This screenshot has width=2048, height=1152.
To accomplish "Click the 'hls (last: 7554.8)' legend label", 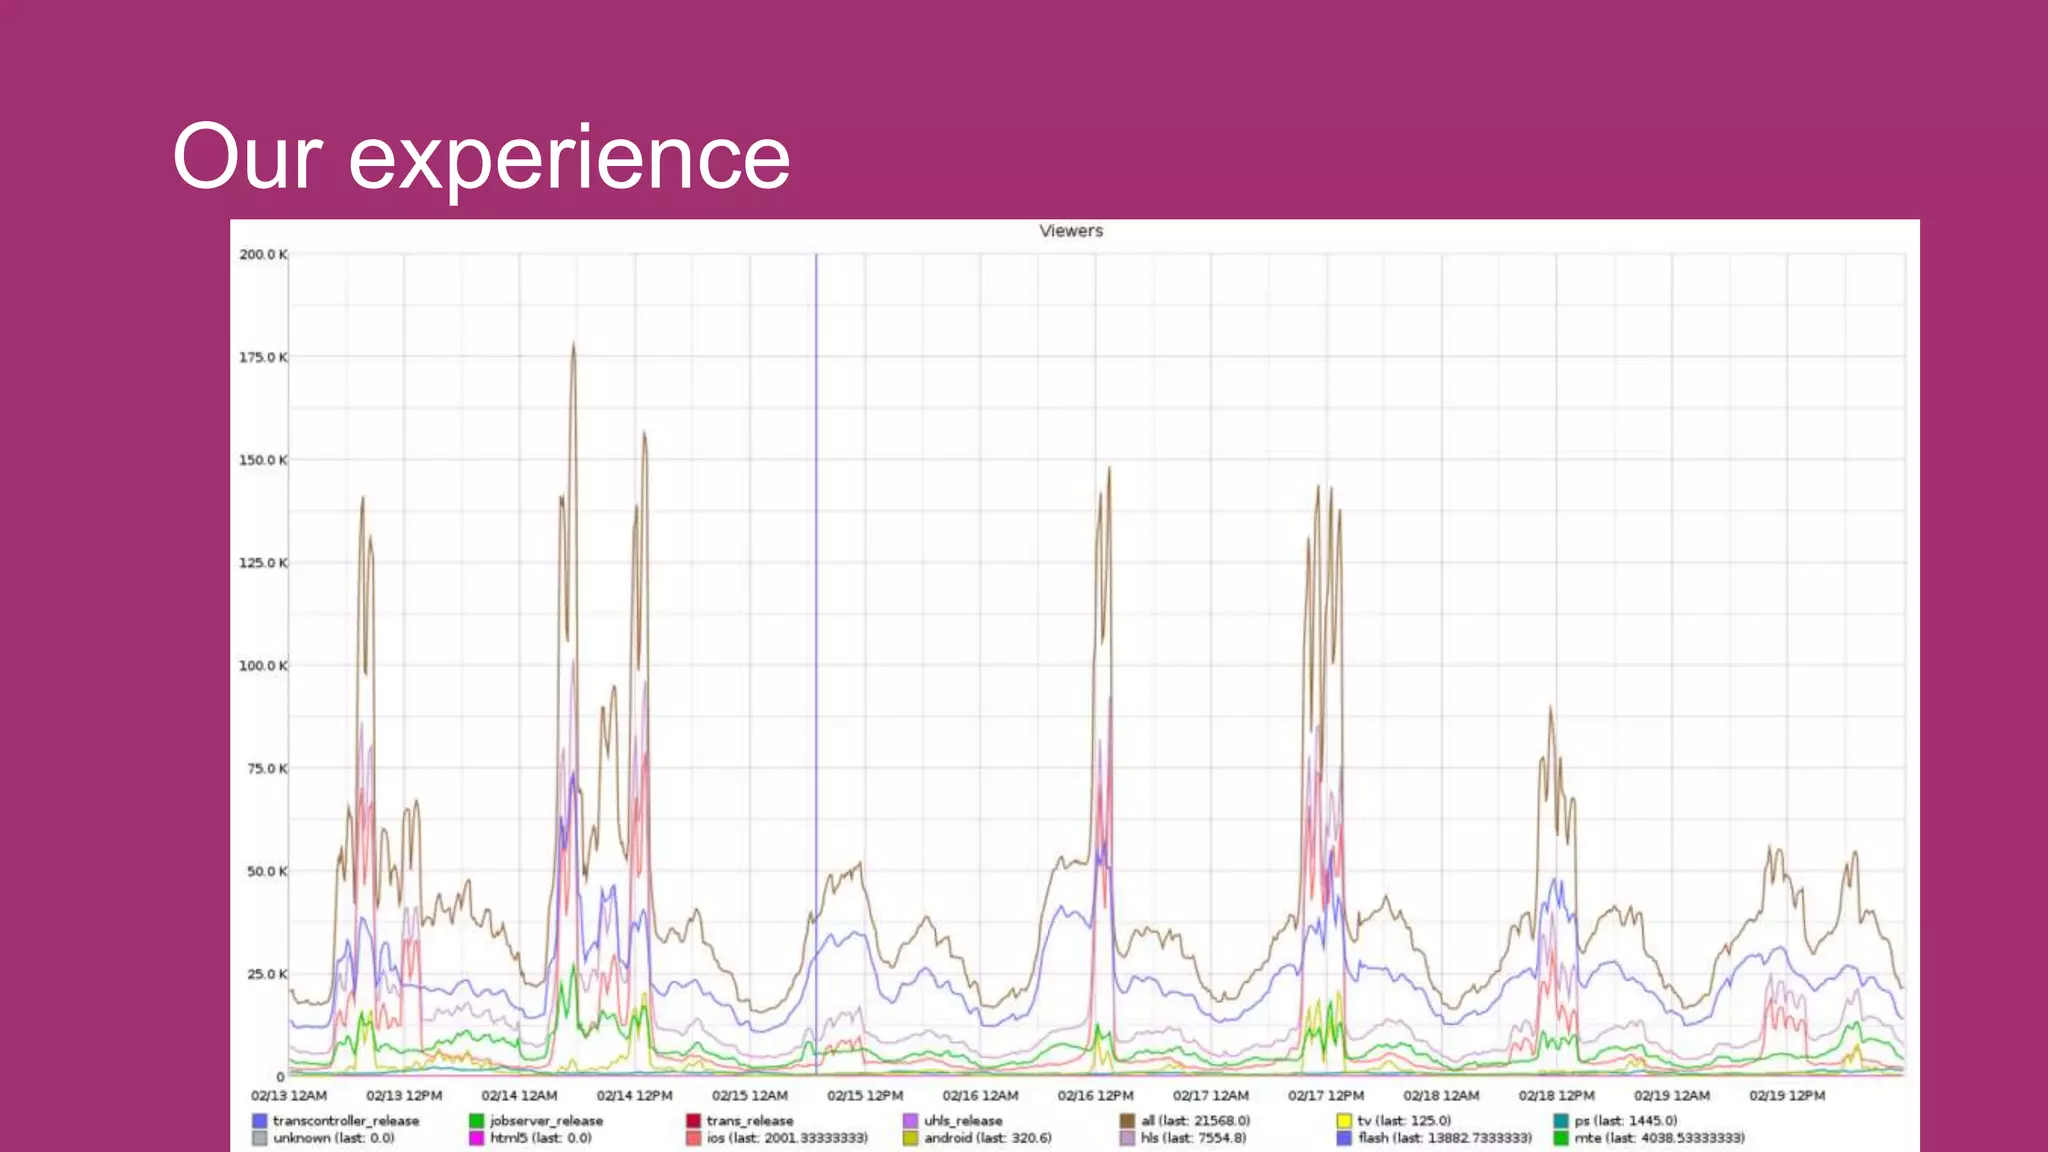I will tap(1193, 1138).
